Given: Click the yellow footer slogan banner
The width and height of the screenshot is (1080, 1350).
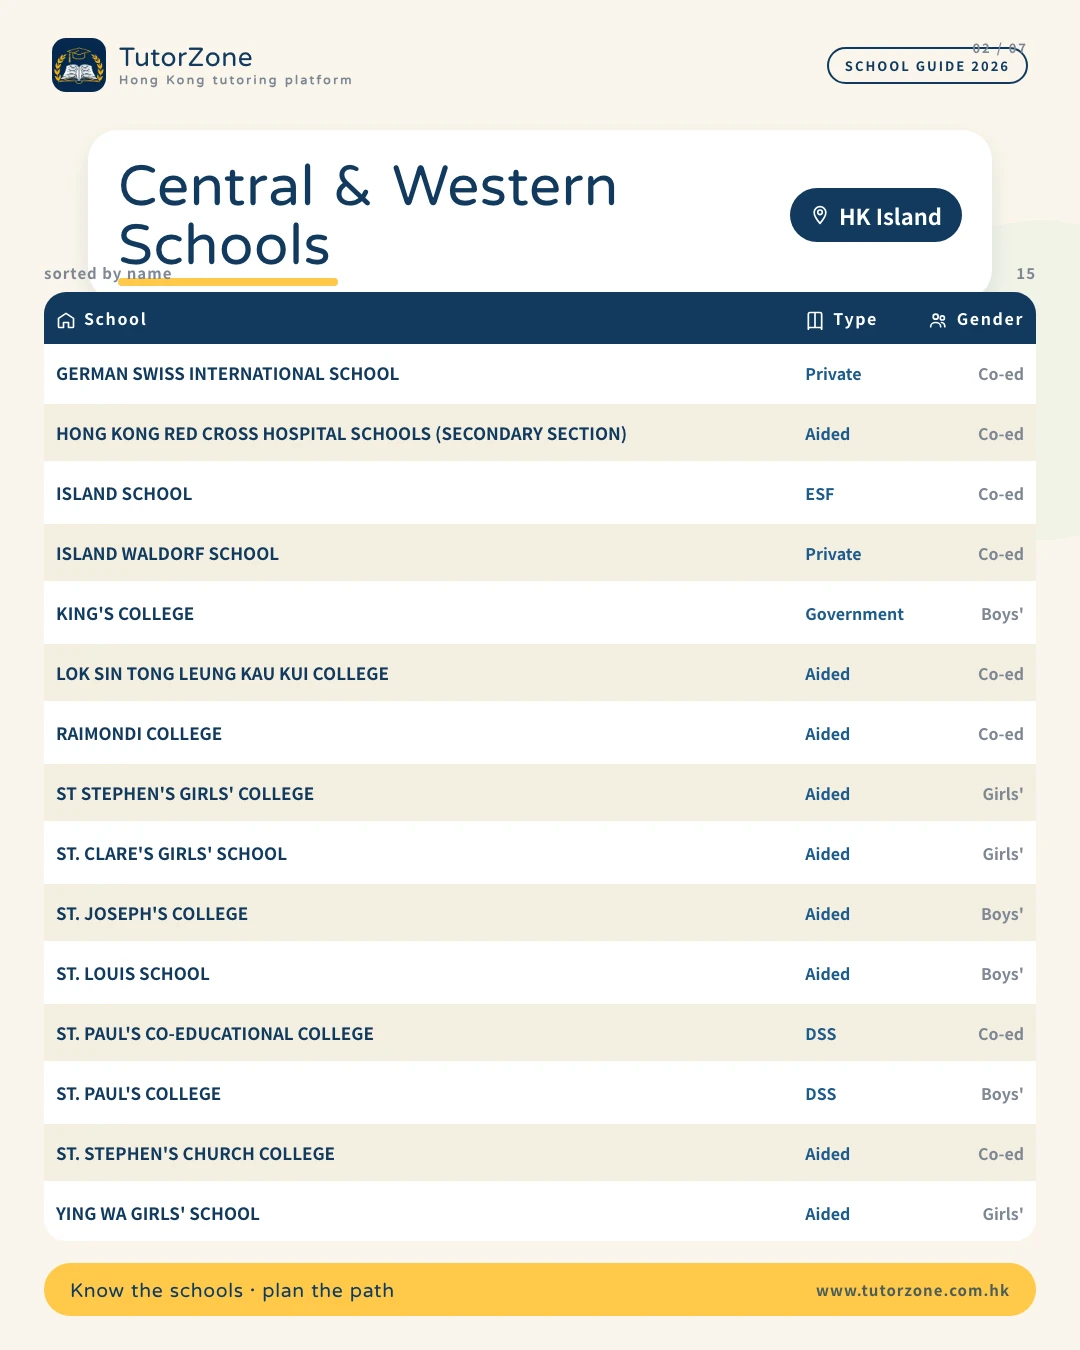Looking at the screenshot, I should tap(540, 1290).
